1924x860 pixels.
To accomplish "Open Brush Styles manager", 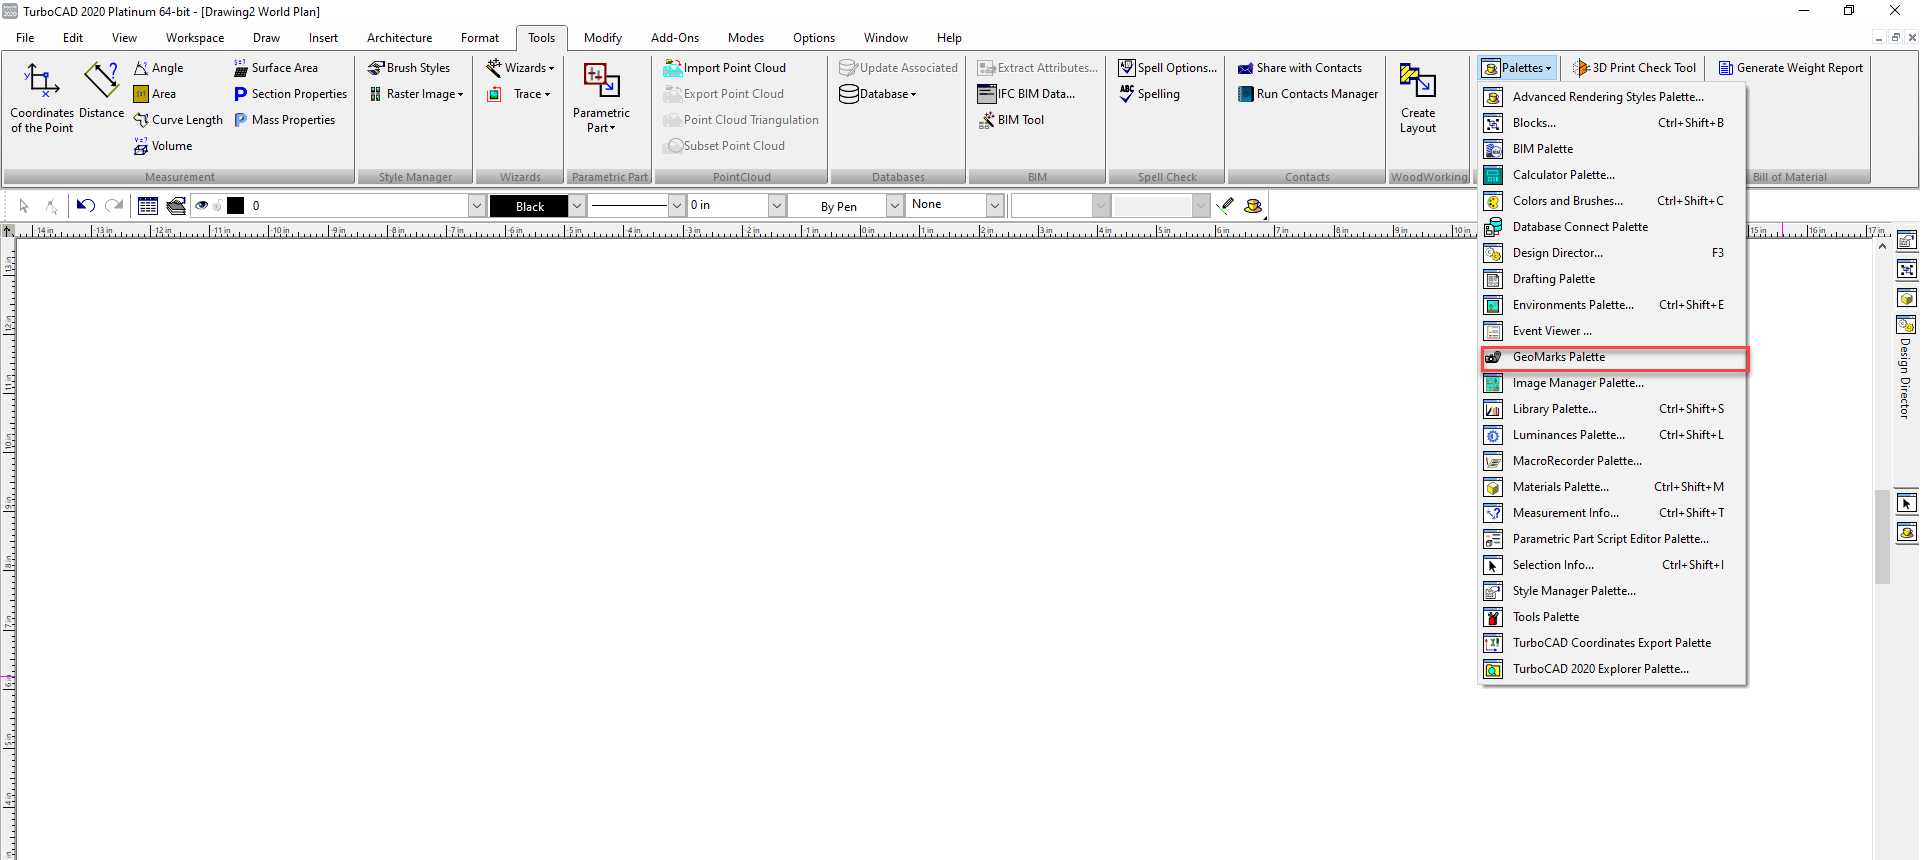I will point(409,68).
